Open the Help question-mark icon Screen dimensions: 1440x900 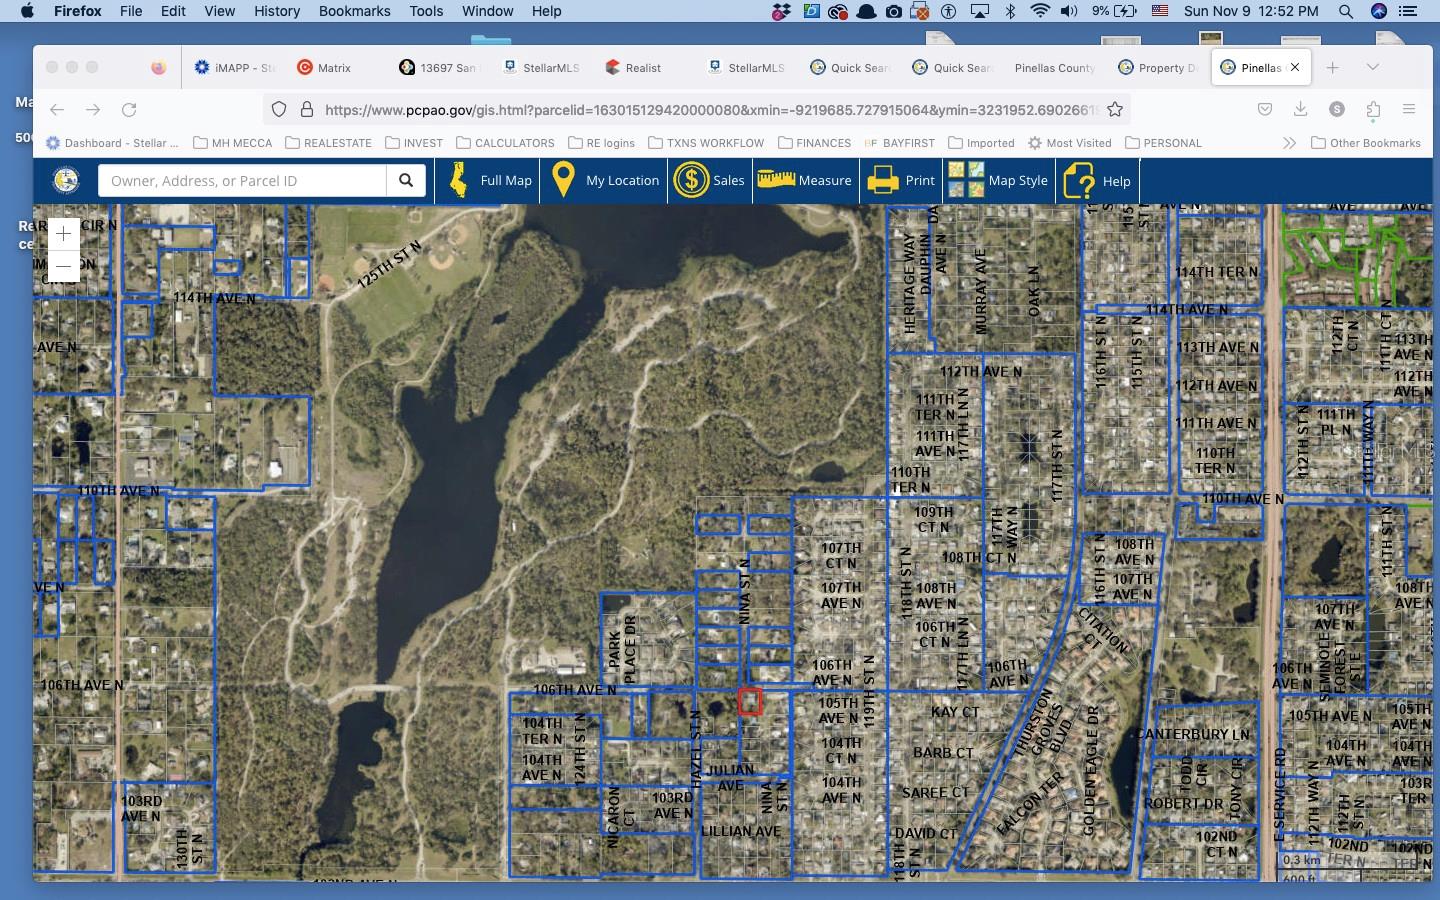tap(1080, 181)
